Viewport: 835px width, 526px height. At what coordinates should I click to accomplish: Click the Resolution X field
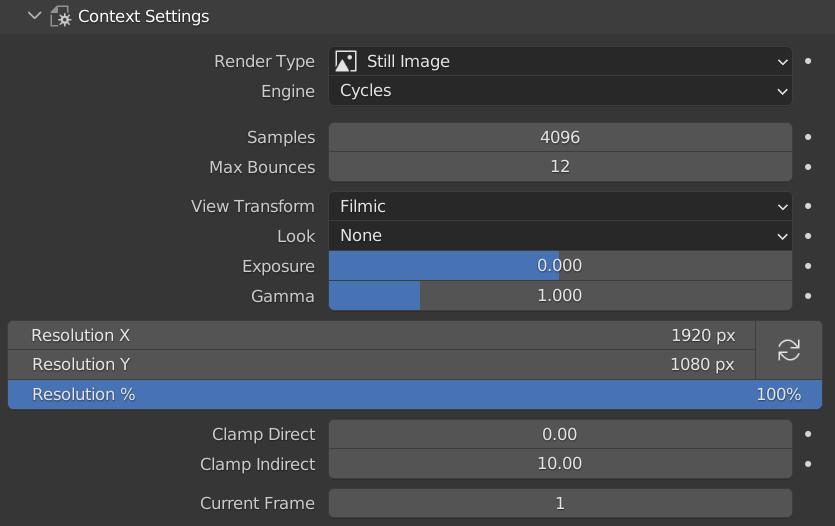[382, 335]
